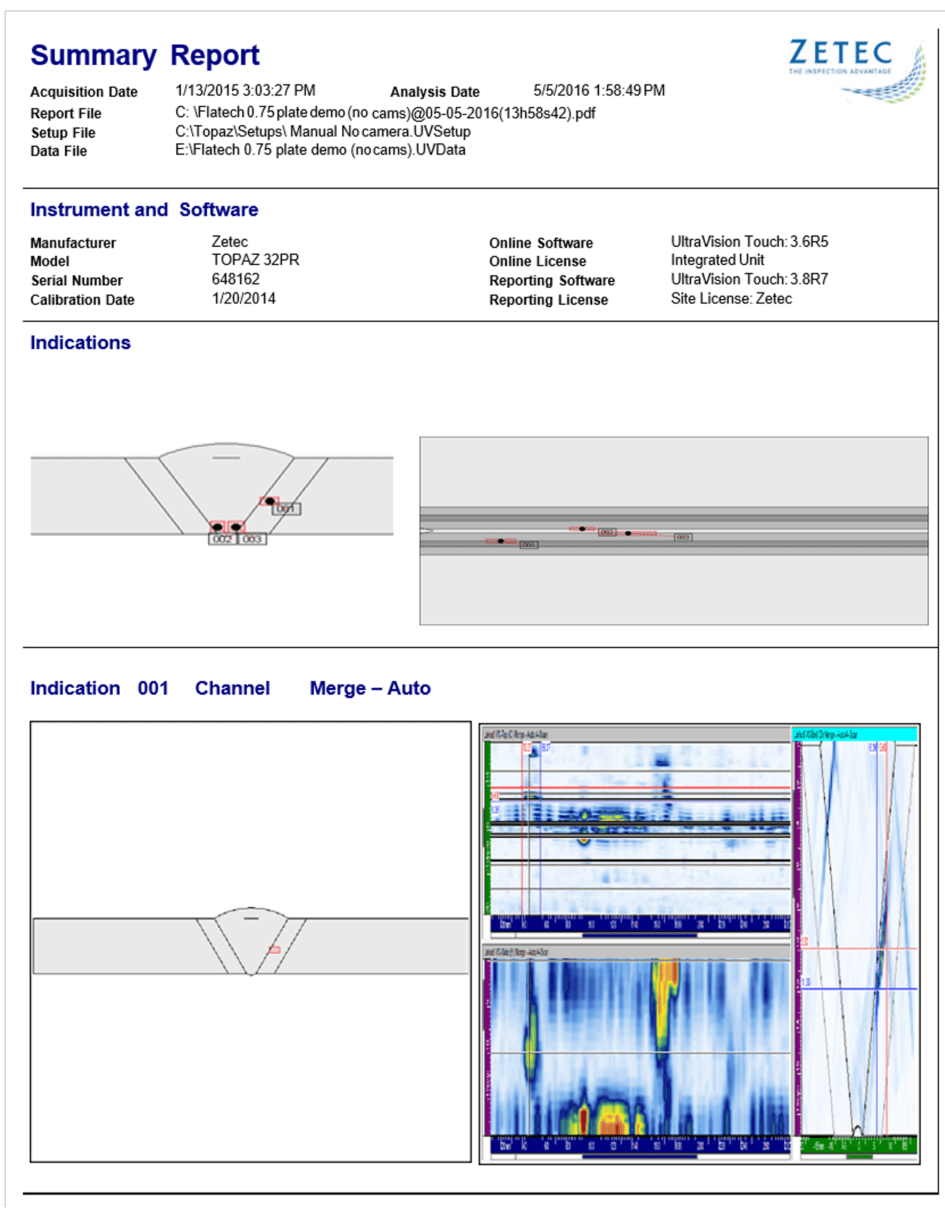Image resolution: width=945 pixels, height=1208 pixels.
Task: Click the Acquisition Date label
Action: 84,92
